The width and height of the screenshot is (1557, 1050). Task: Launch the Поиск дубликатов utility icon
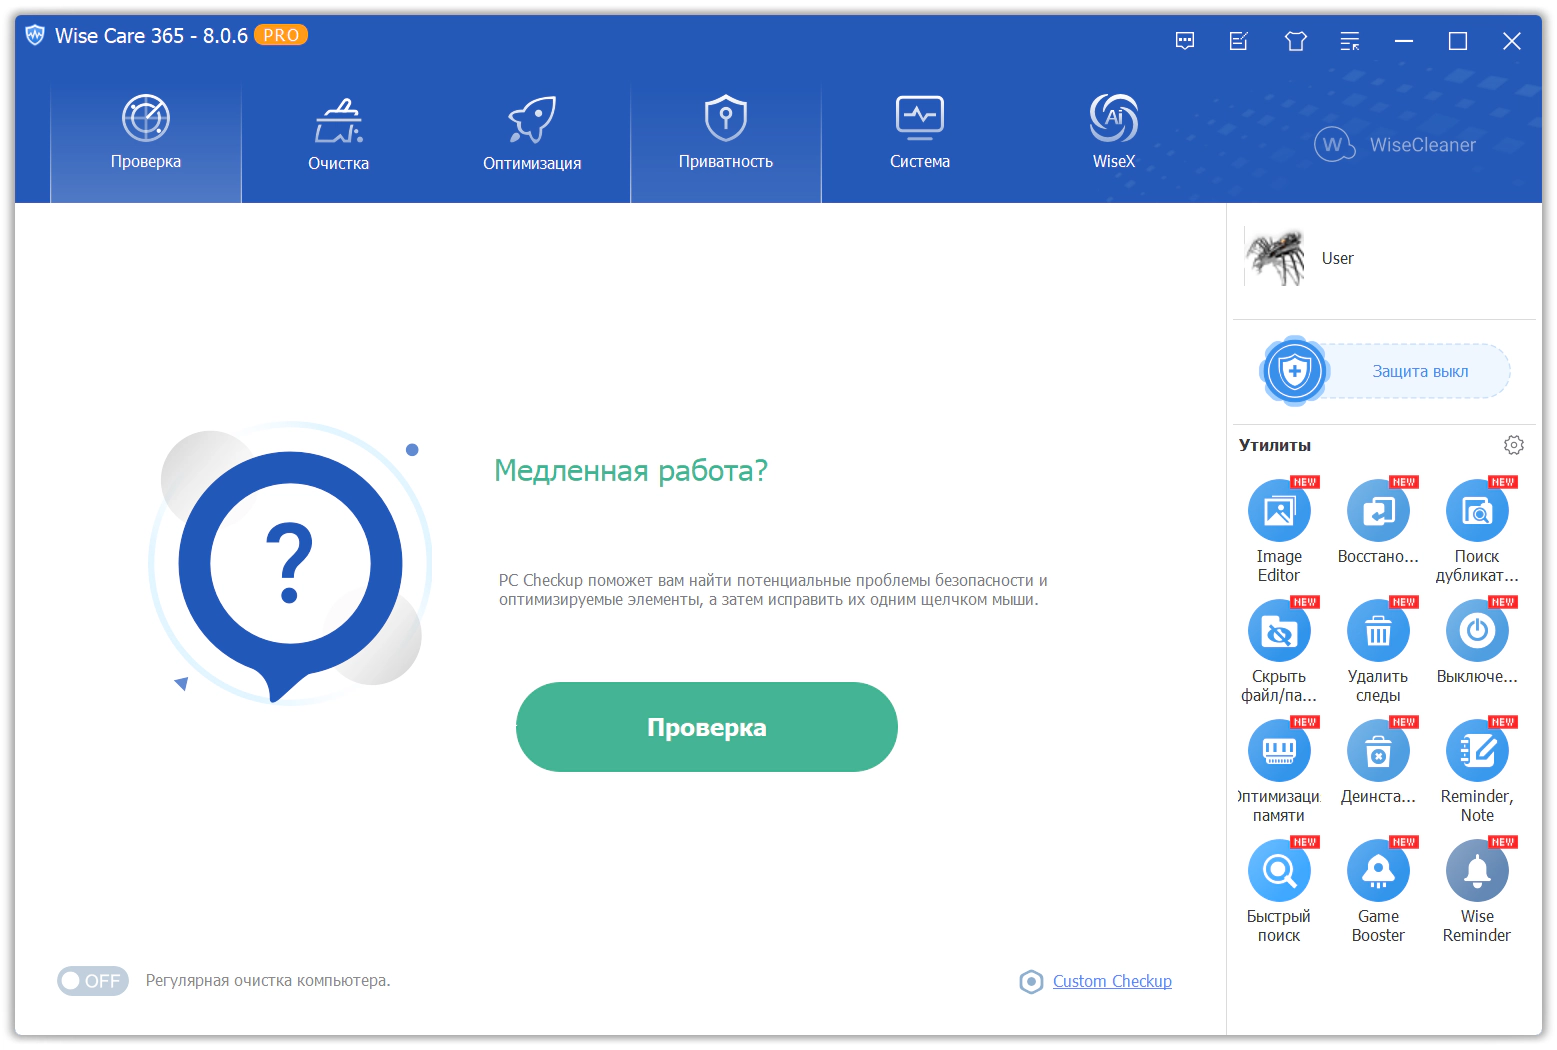click(1477, 511)
